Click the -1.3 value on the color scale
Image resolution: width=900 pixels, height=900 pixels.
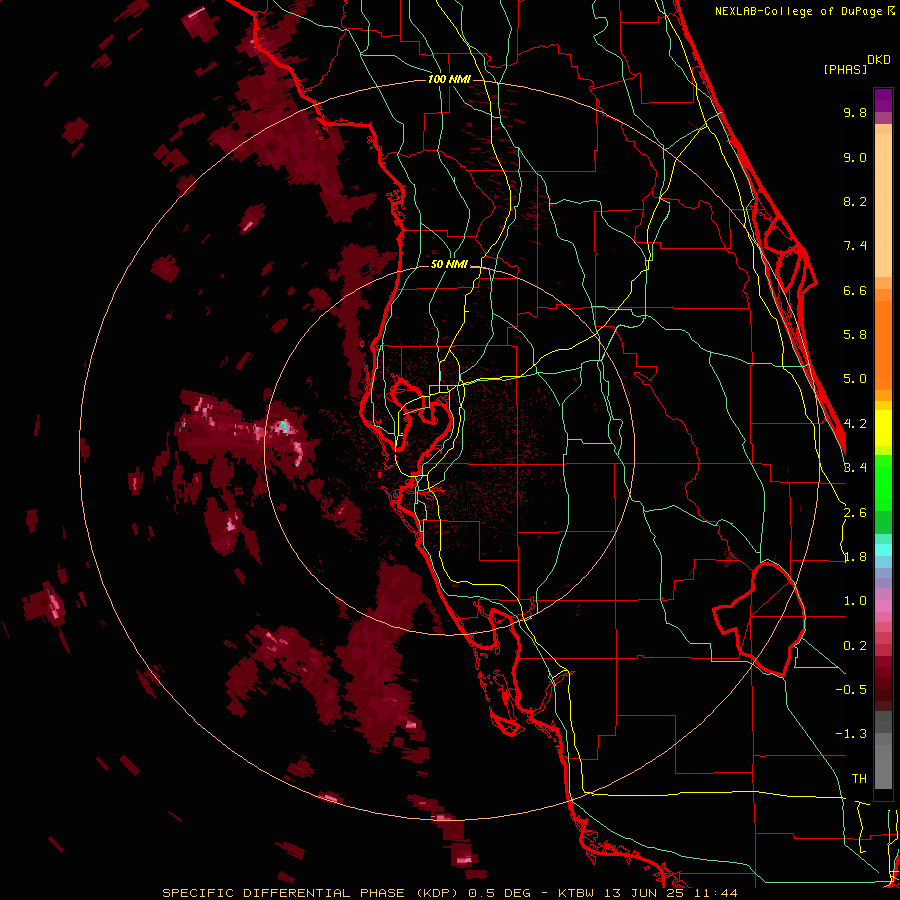coord(851,734)
